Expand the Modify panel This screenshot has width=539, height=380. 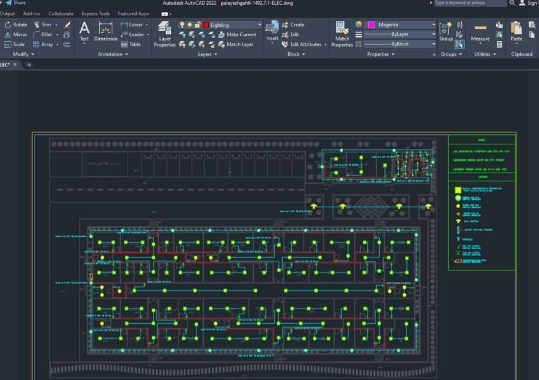click(23, 54)
